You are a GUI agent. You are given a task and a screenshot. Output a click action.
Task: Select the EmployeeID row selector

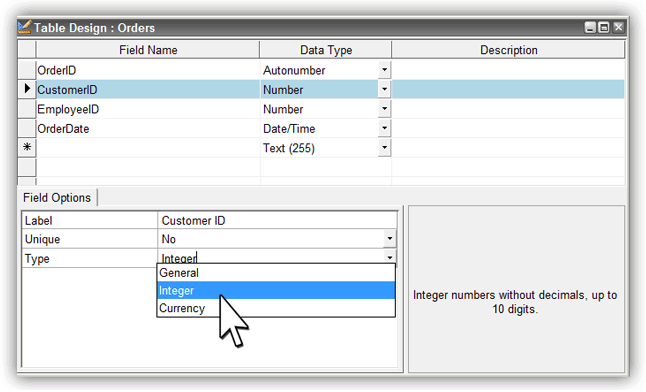27,109
